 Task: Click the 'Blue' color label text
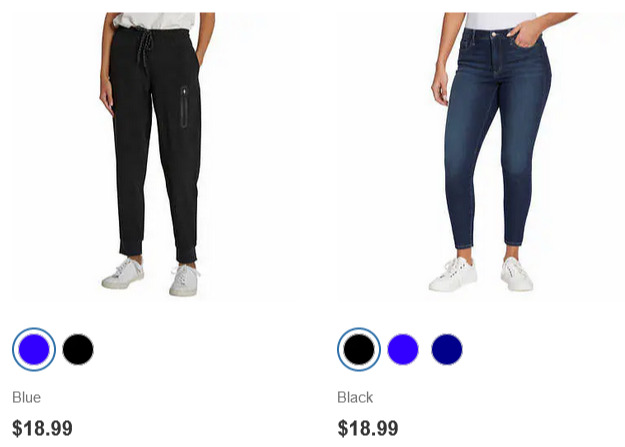point(26,397)
